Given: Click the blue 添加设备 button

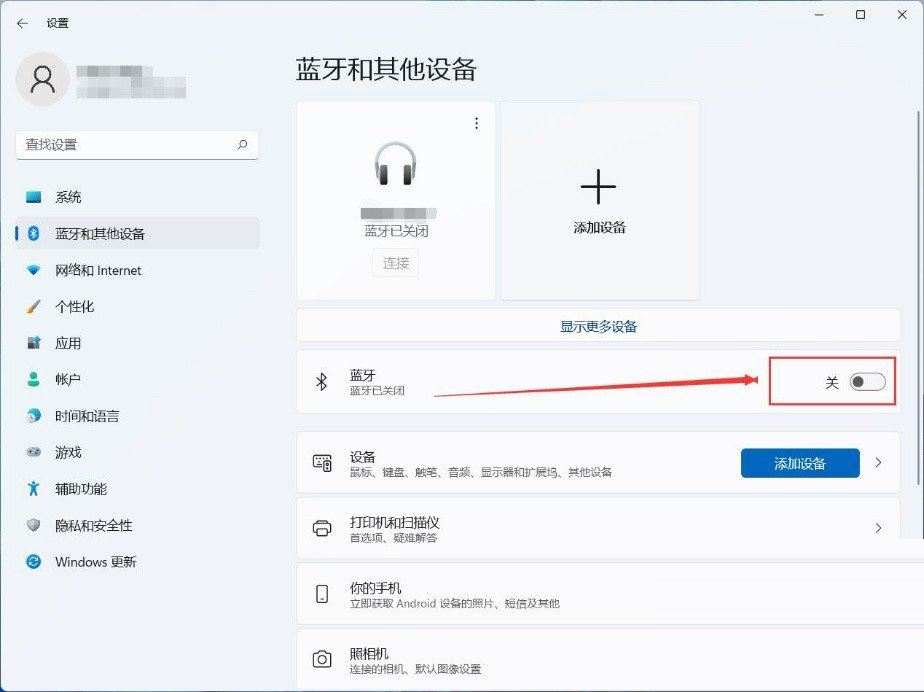Looking at the screenshot, I should pyautogui.click(x=800, y=463).
